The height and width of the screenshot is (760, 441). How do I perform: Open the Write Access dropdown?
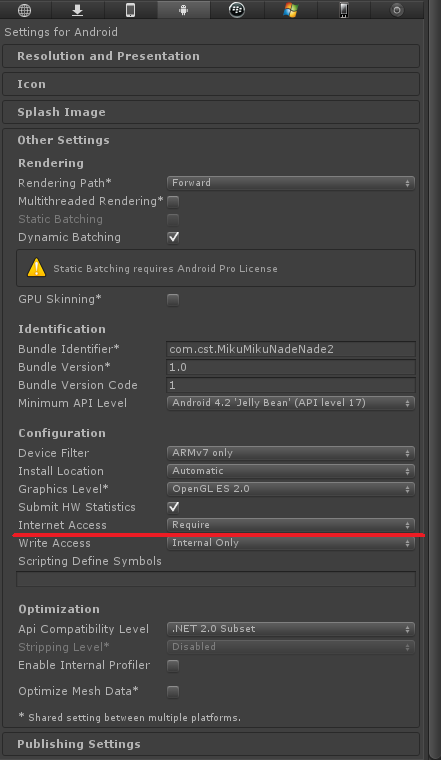click(291, 543)
